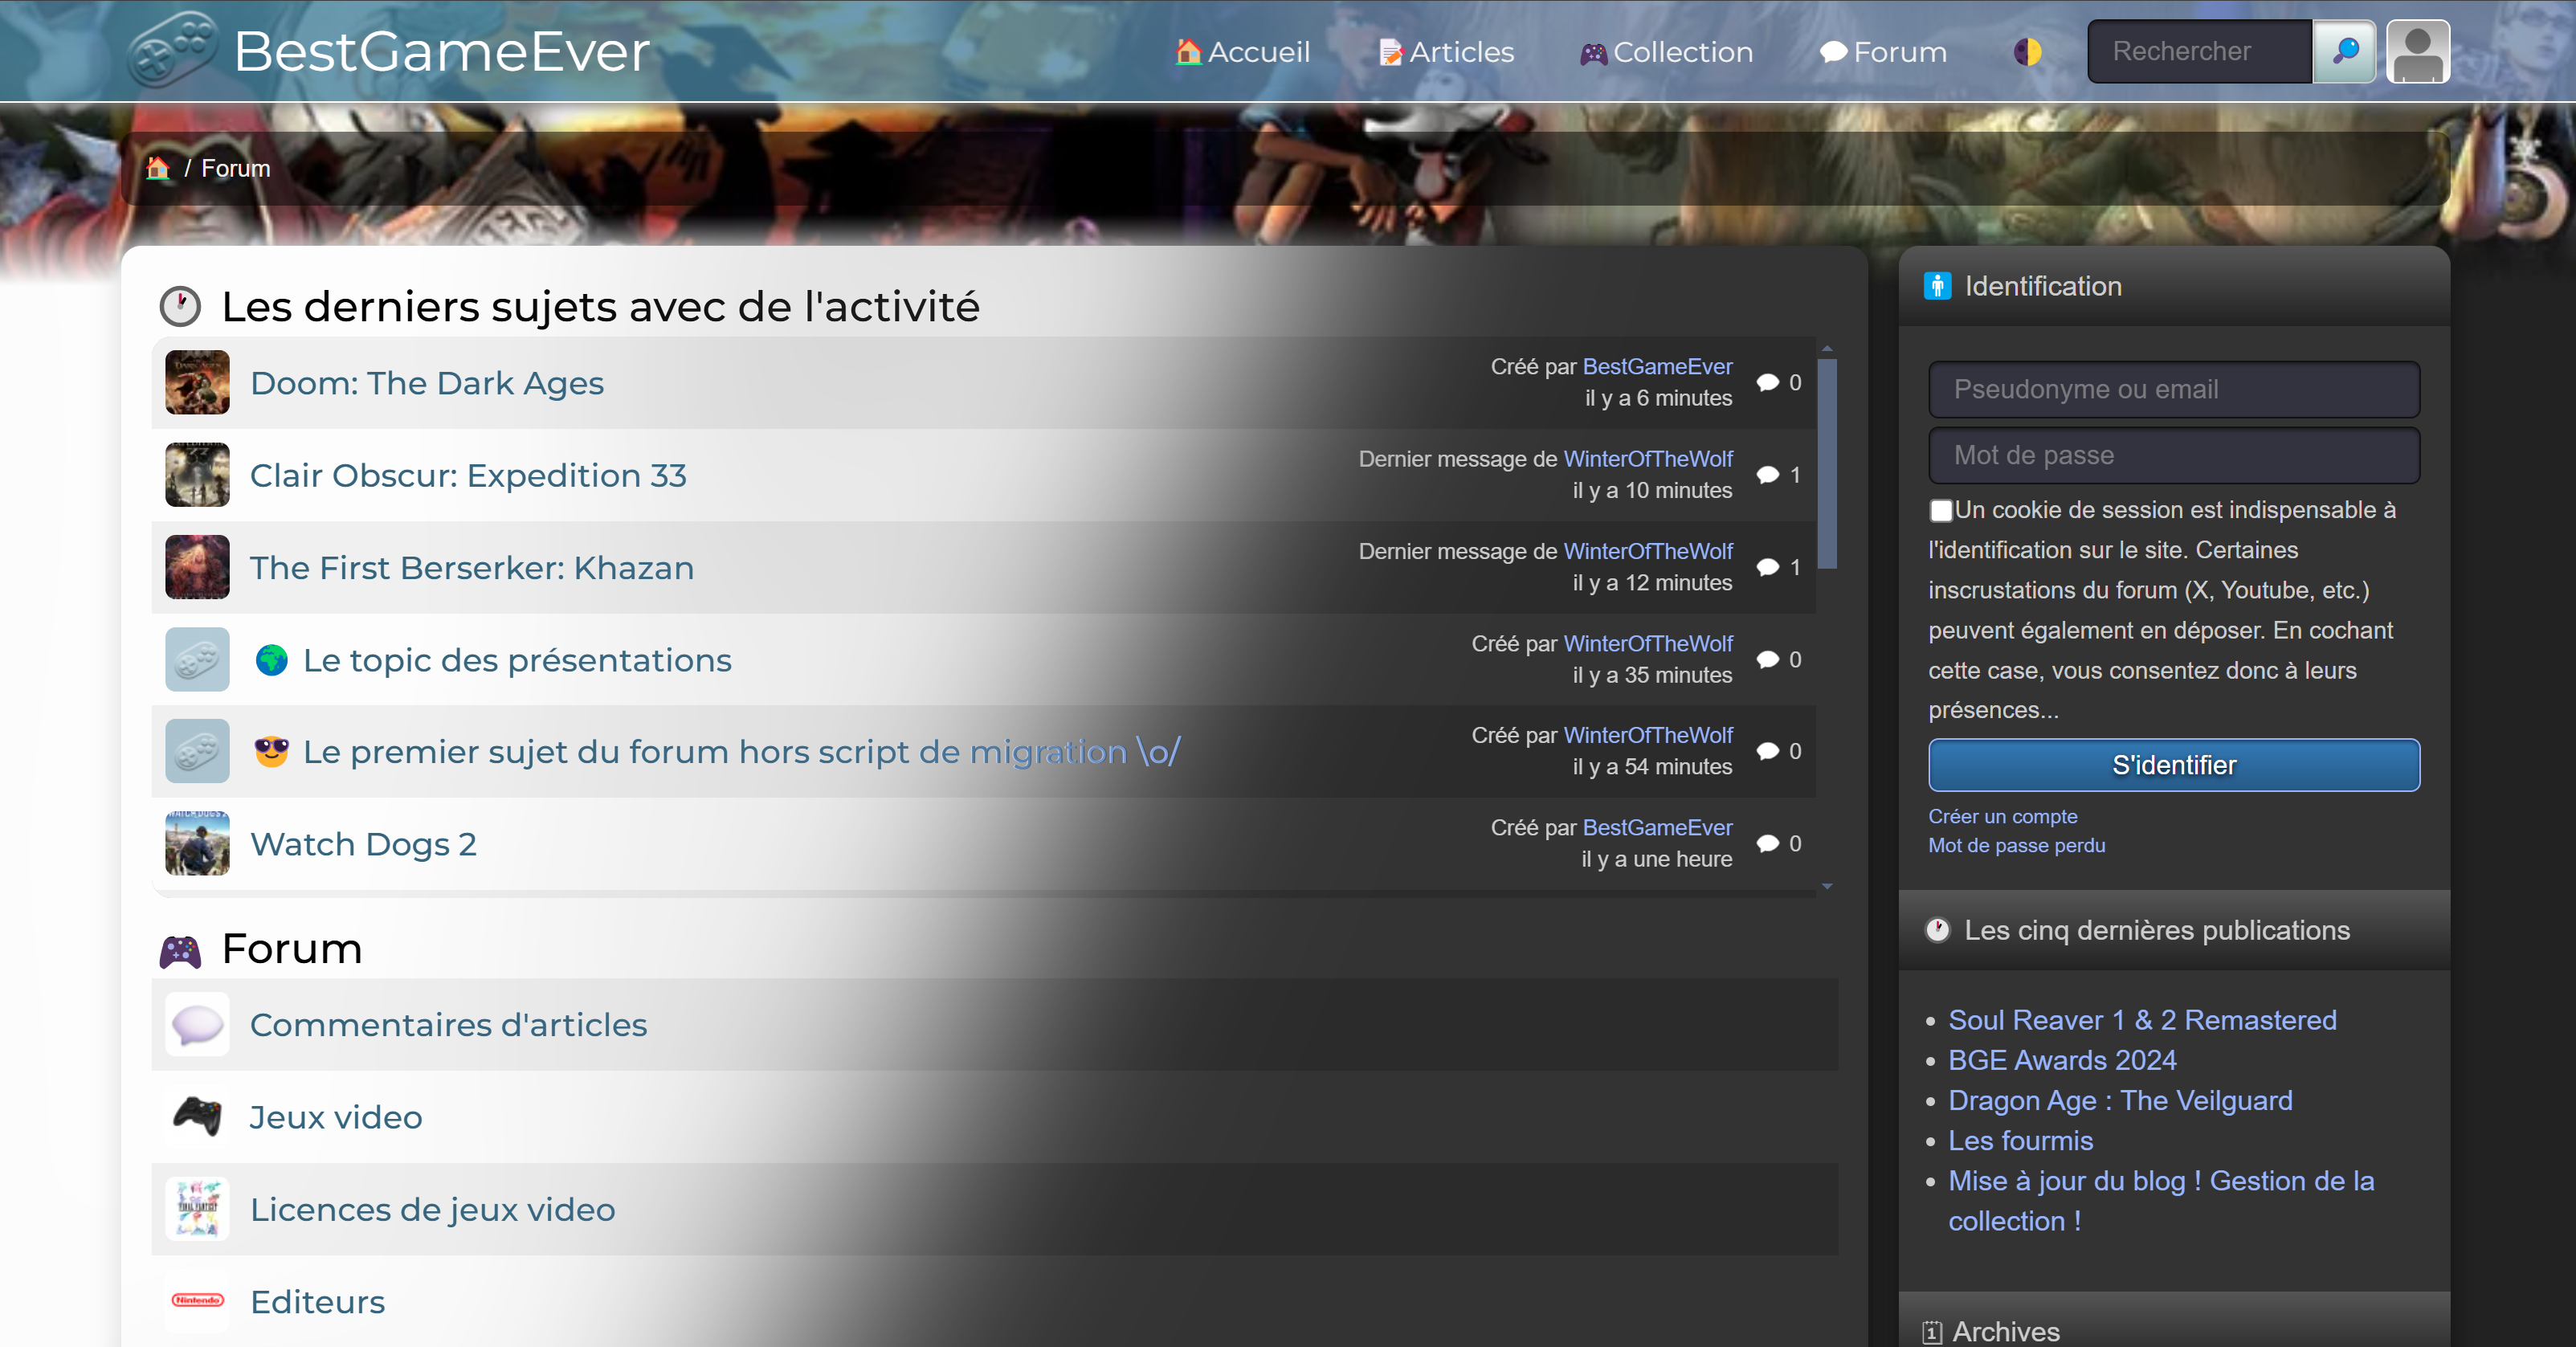Screen dimensions: 2576x1347
Task: Click the comment bubble icon on Khazan row
Action: (1768, 567)
